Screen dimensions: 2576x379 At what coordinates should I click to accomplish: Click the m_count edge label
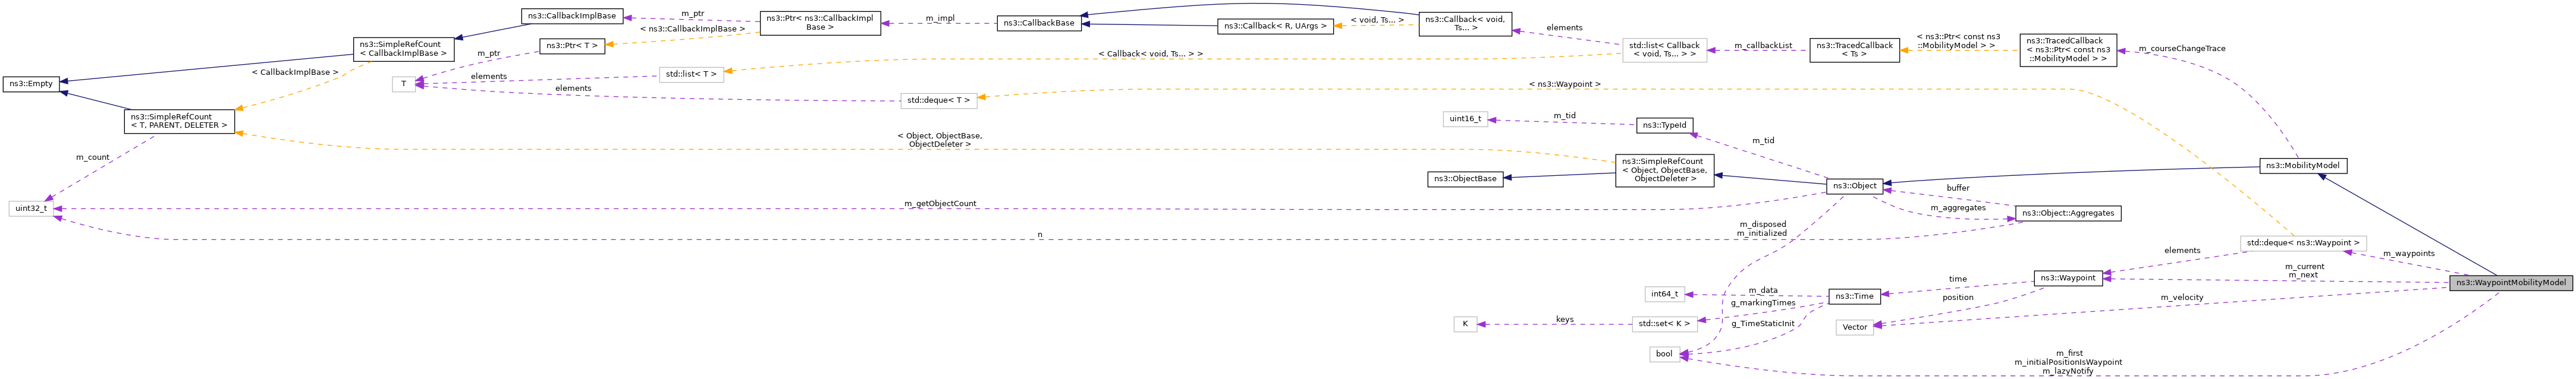coord(92,157)
